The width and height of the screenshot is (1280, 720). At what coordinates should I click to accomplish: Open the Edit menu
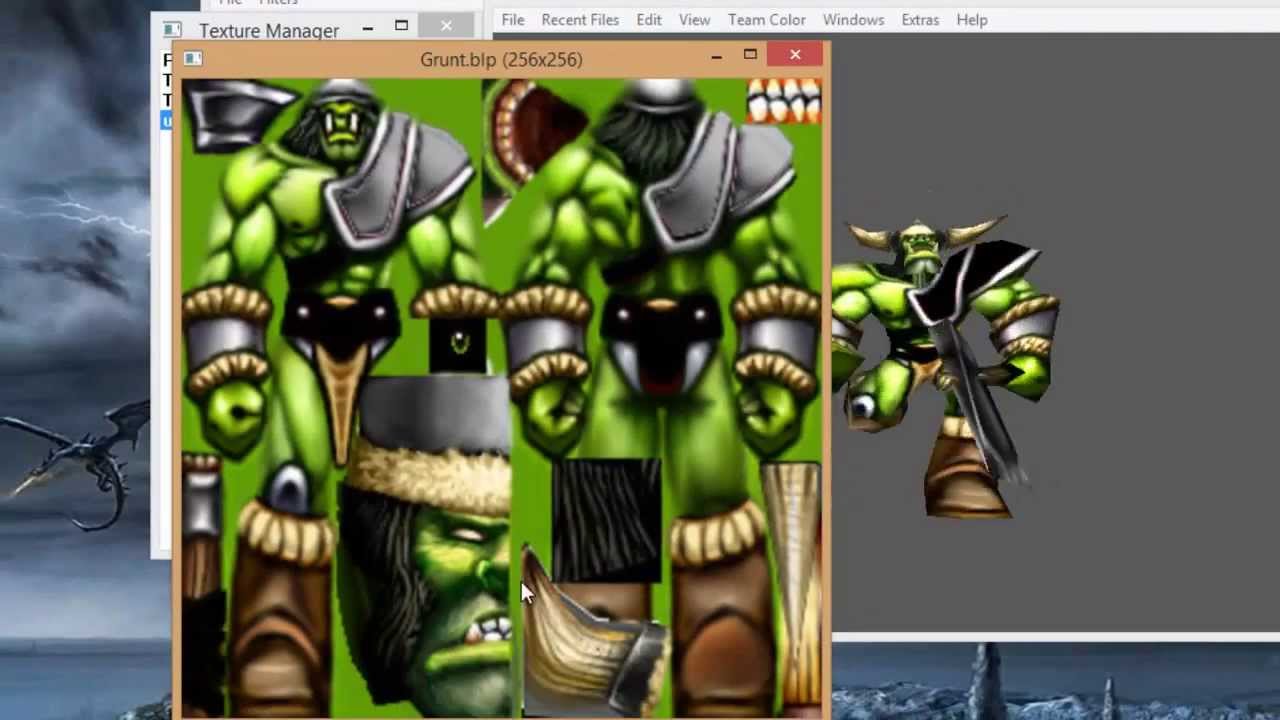click(x=649, y=20)
